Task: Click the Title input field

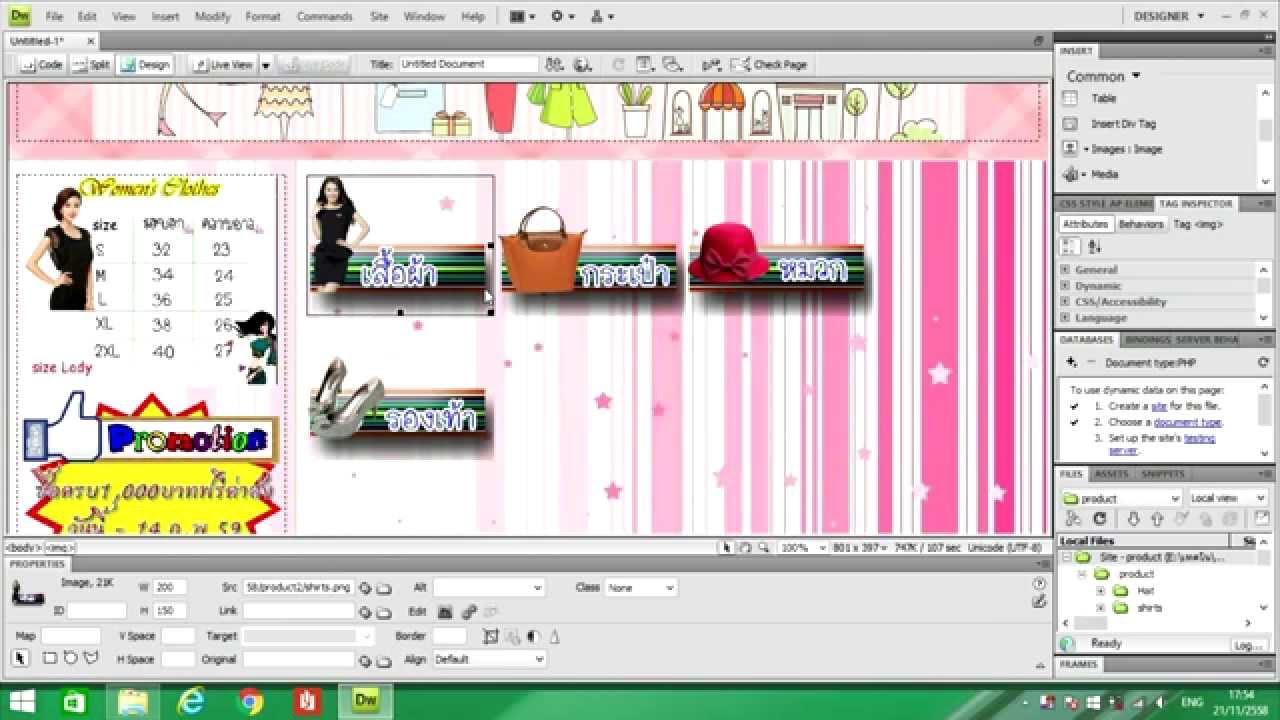Action: tap(469, 64)
